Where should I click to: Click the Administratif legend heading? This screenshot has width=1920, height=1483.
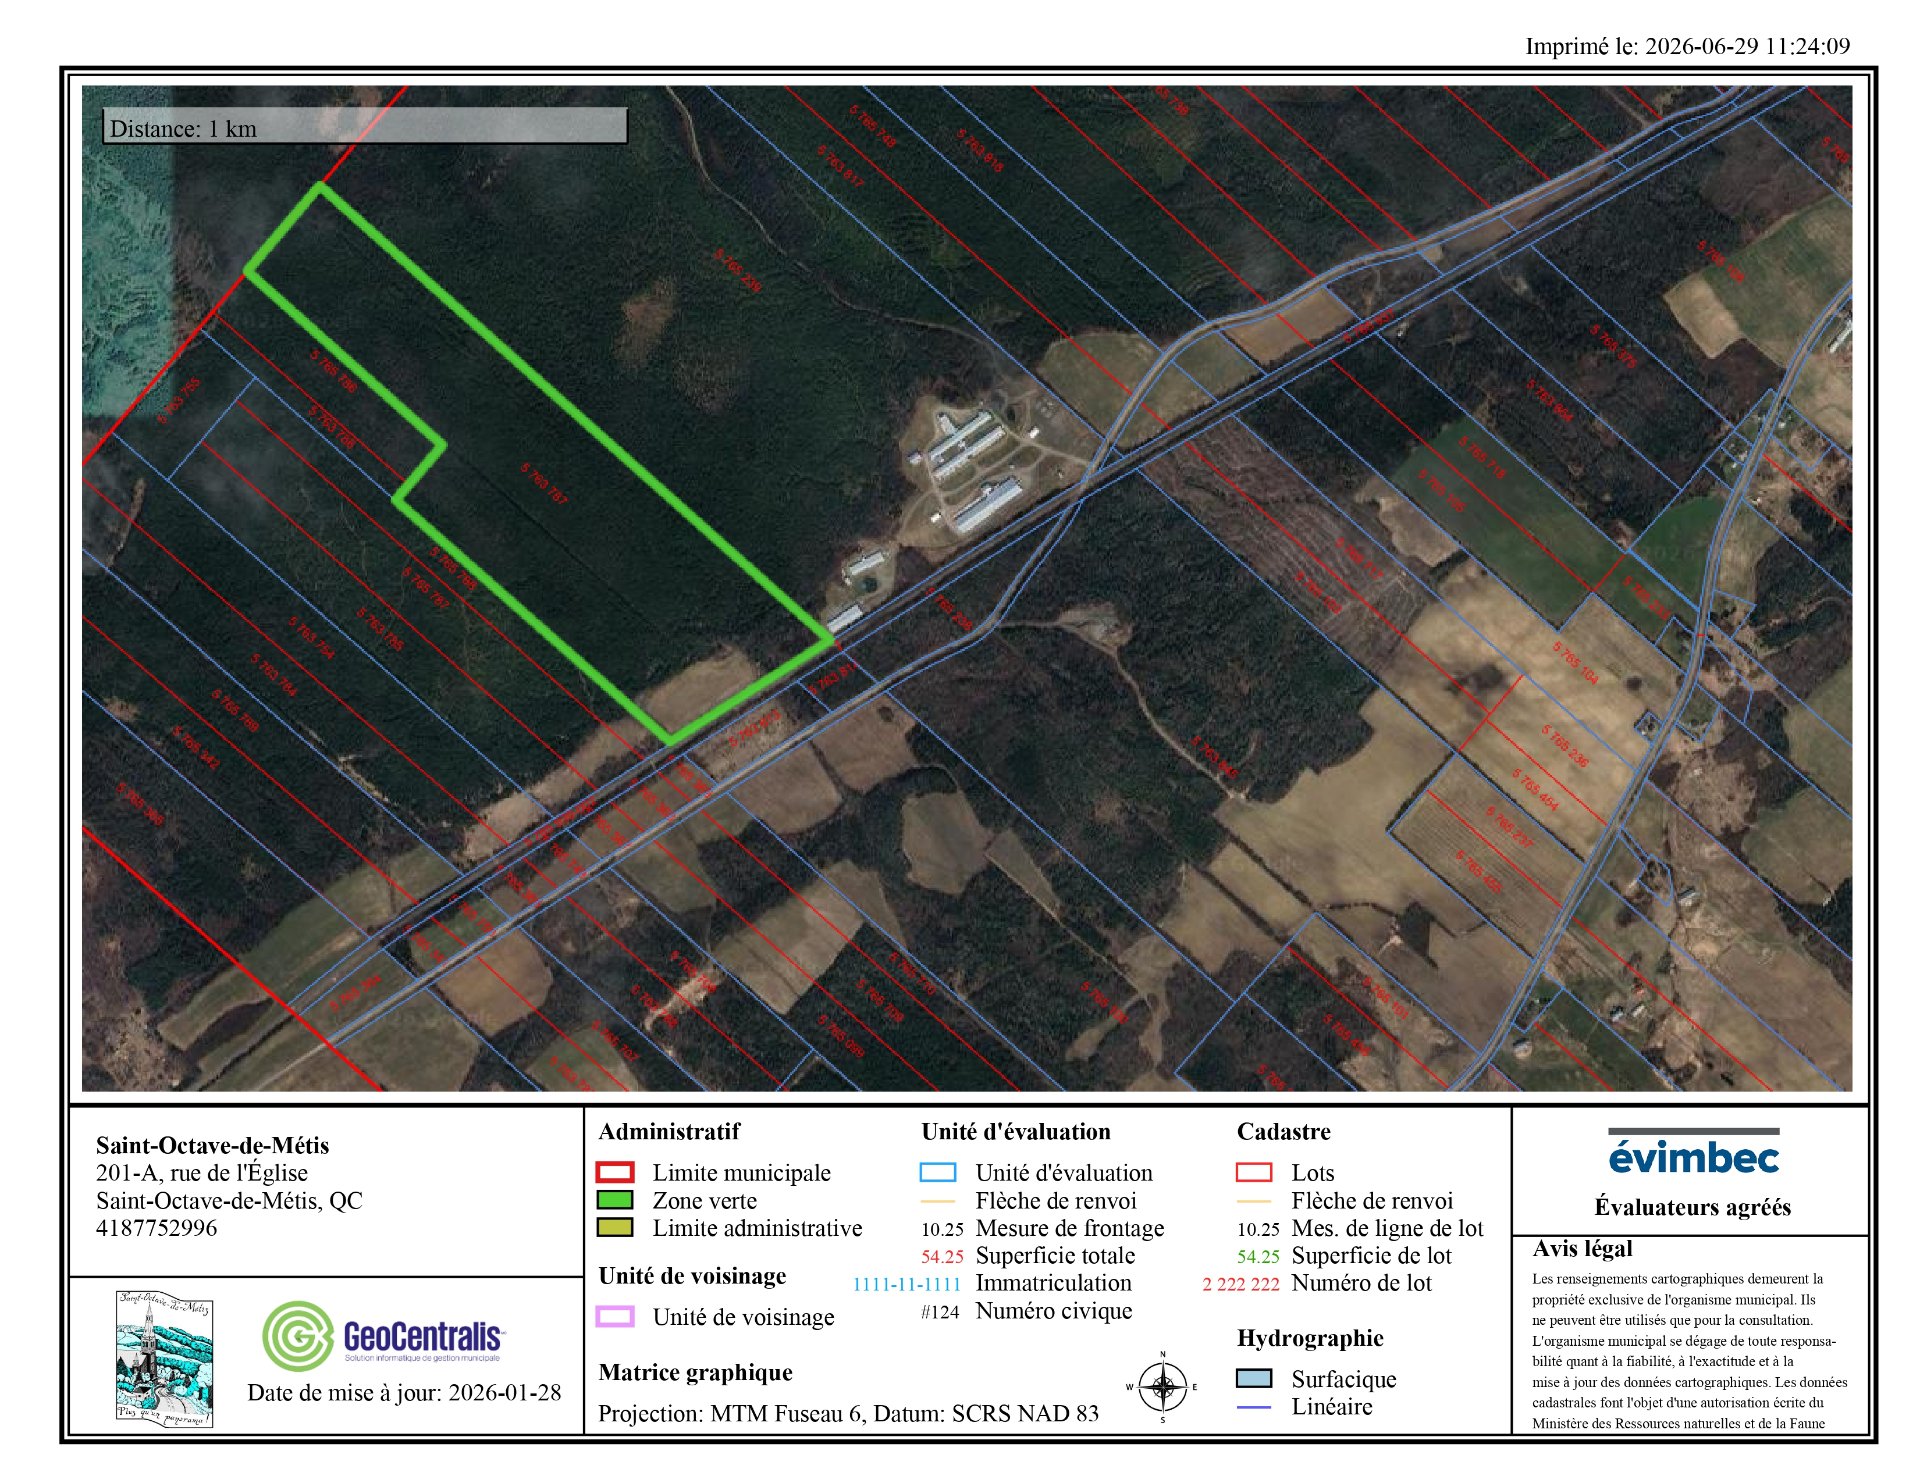pyautogui.click(x=669, y=1131)
